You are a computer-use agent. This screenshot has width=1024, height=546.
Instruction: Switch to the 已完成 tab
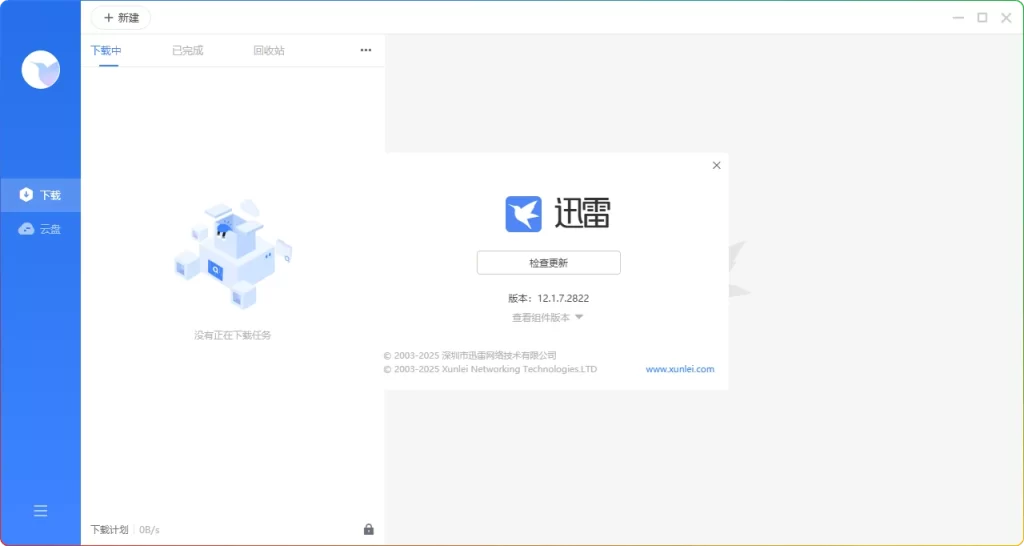tap(187, 50)
